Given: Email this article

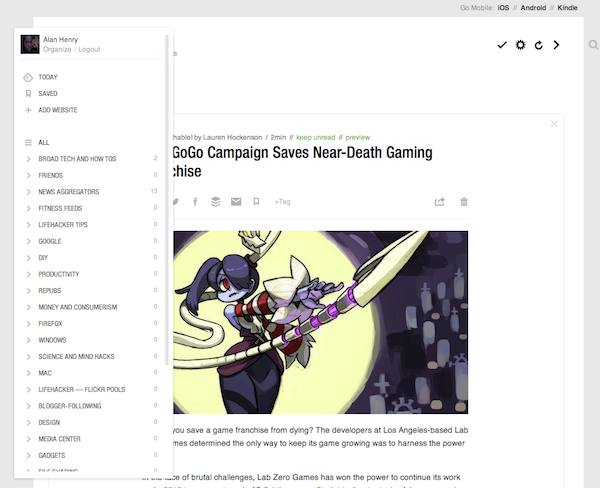Looking at the screenshot, I should (236, 202).
